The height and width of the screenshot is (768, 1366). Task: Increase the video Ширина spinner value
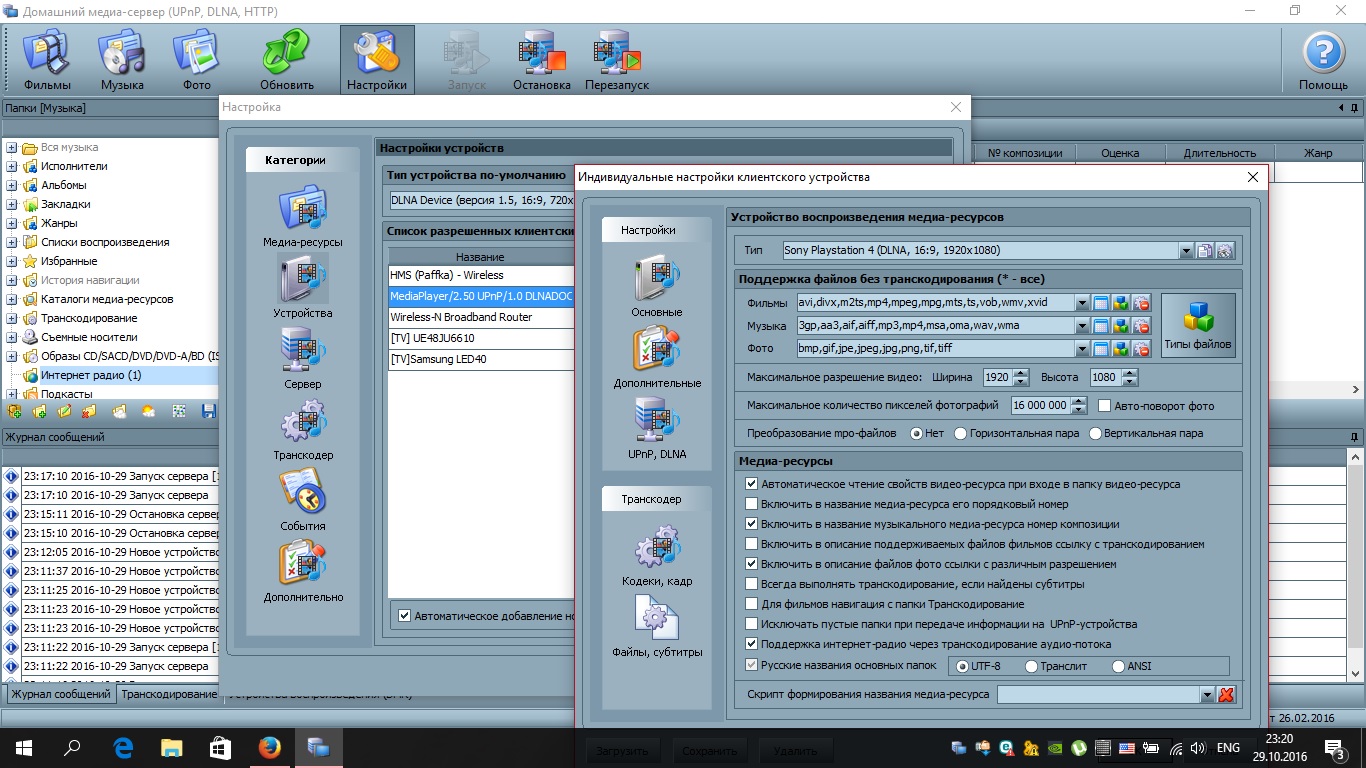[1021, 373]
